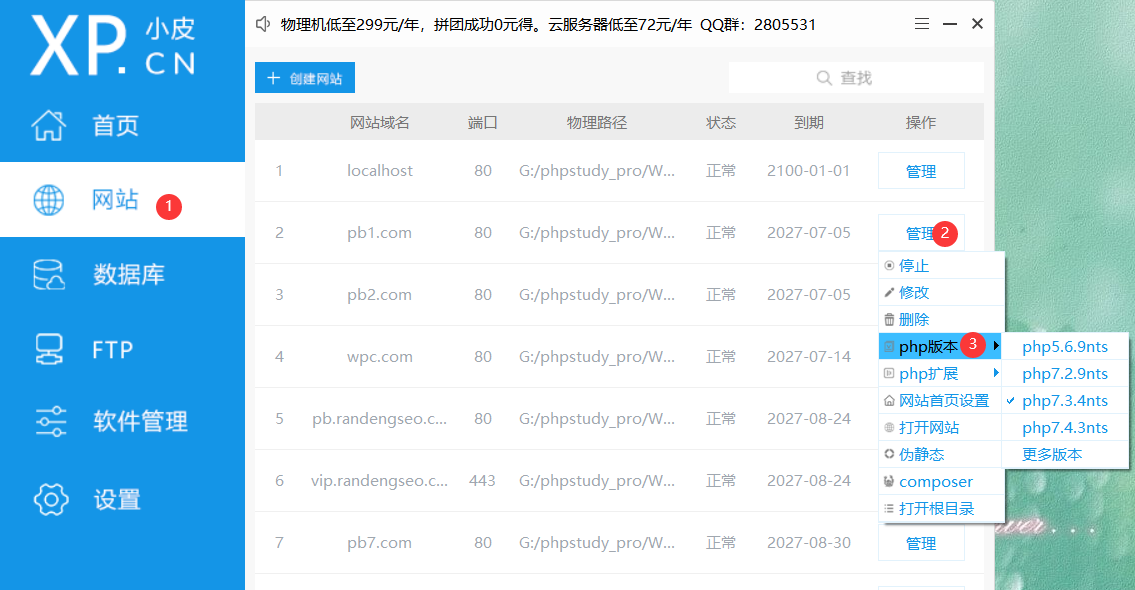Select the localhost domain cell

(x=379, y=171)
